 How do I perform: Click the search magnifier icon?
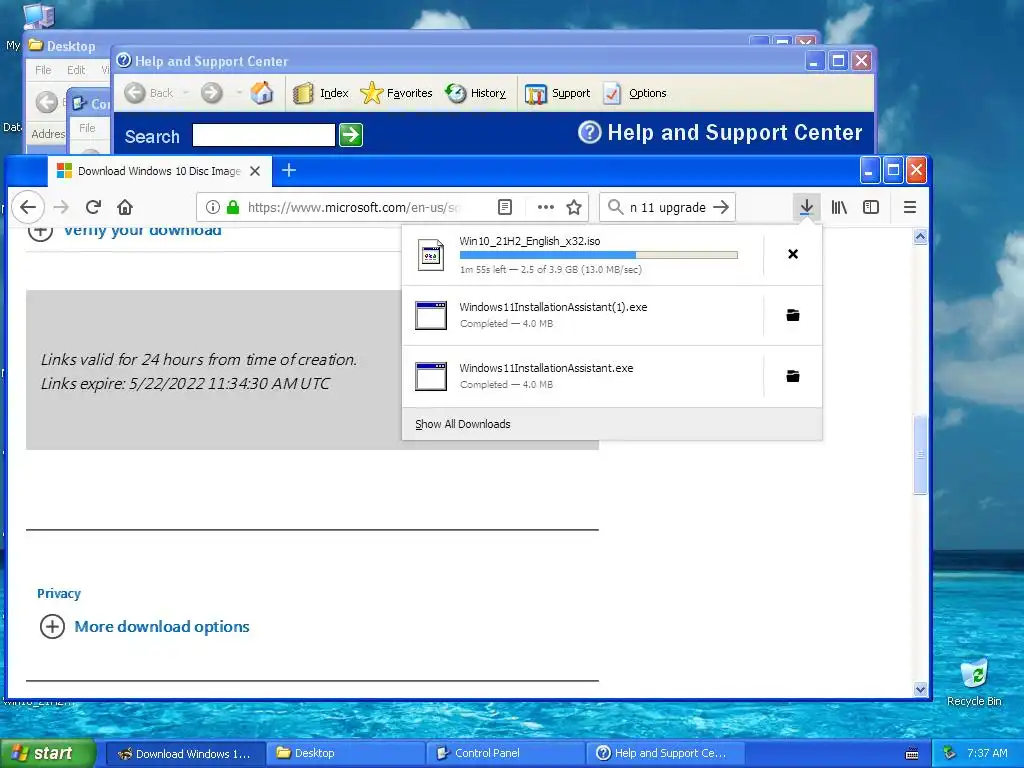pyautogui.click(x=615, y=208)
